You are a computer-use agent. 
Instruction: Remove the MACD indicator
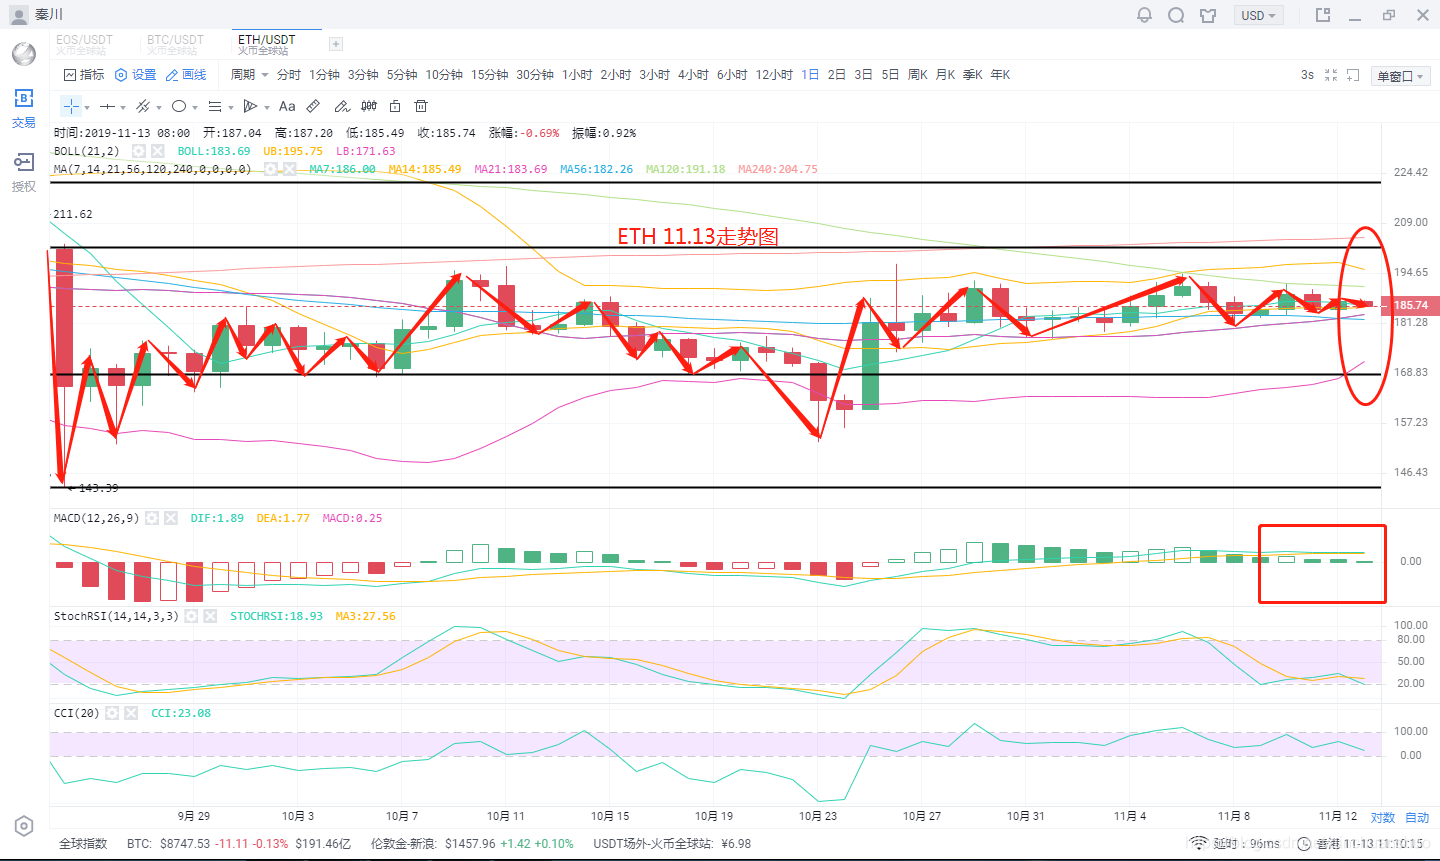[x=171, y=518]
